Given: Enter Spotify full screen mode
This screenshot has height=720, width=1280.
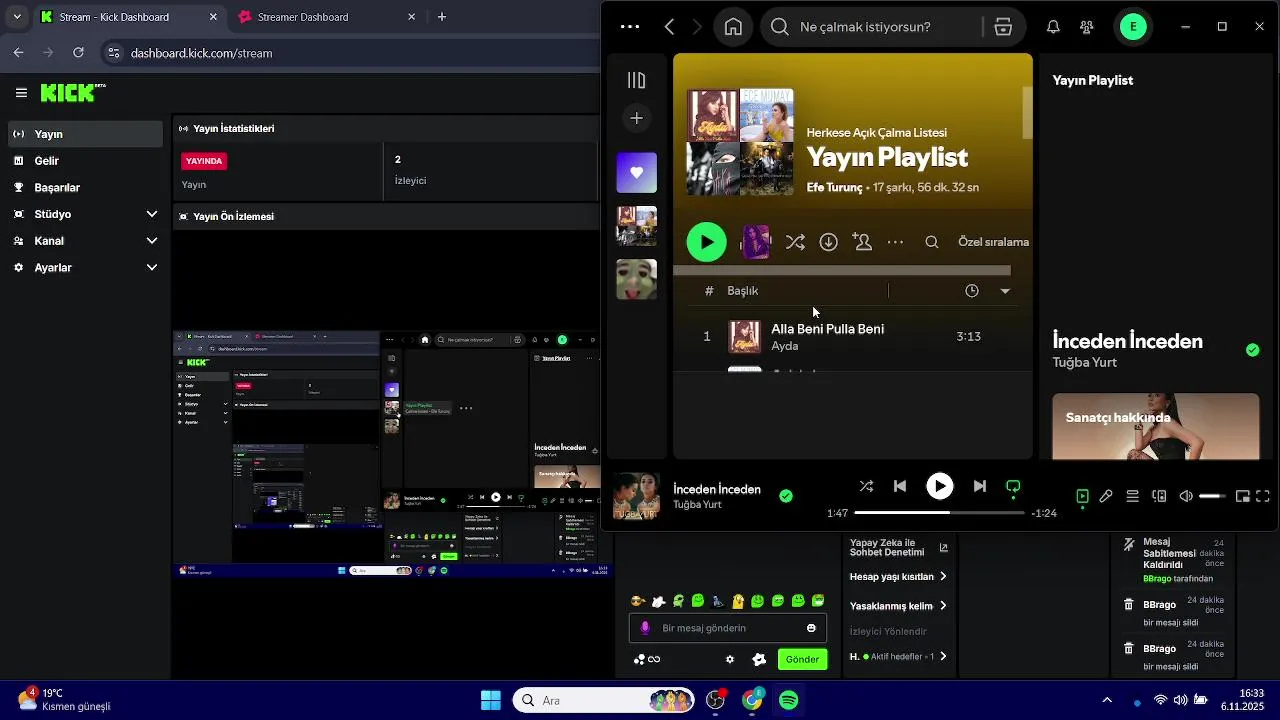Looking at the screenshot, I should click(1262, 496).
